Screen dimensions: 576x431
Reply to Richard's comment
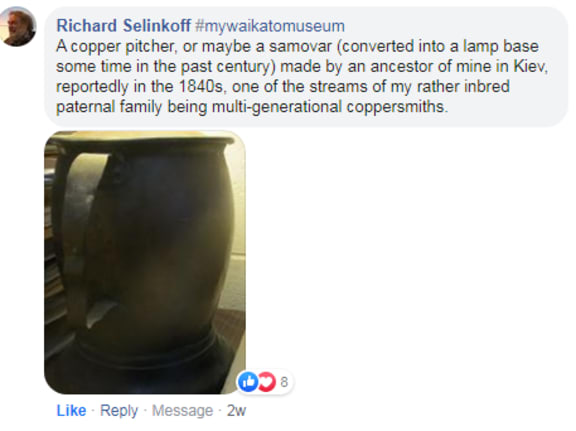click(x=119, y=410)
